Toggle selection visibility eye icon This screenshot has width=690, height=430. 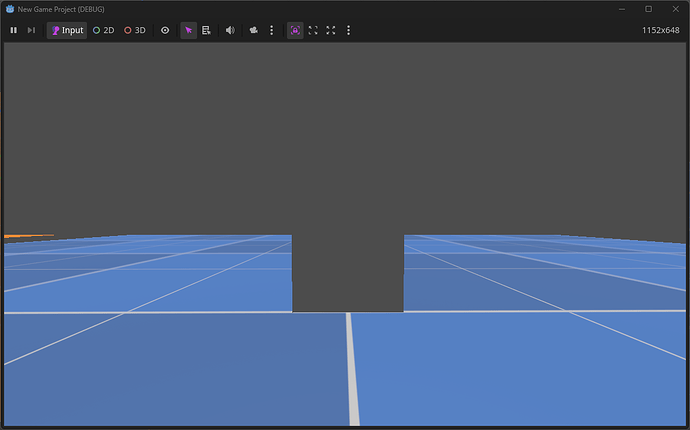coord(165,30)
